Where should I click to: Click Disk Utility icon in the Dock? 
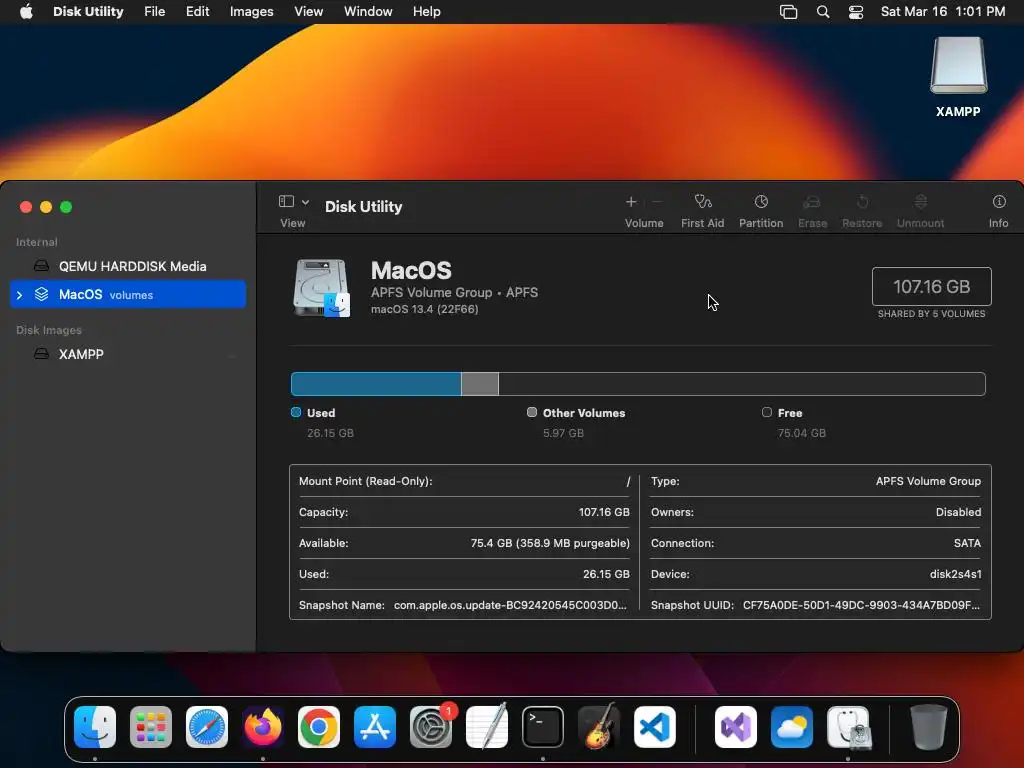(848, 726)
